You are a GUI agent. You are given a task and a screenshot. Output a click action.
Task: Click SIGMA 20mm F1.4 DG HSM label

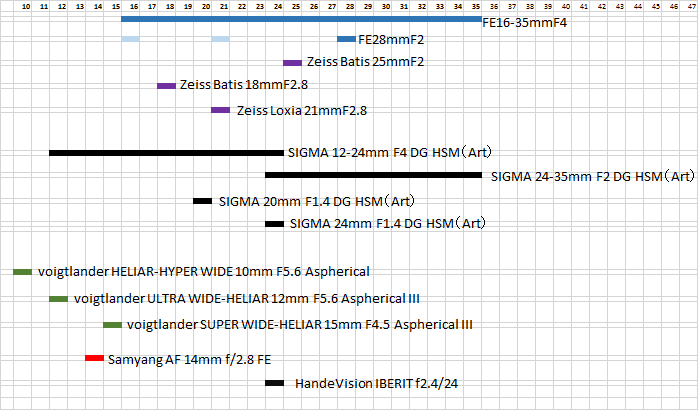coord(317,202)
